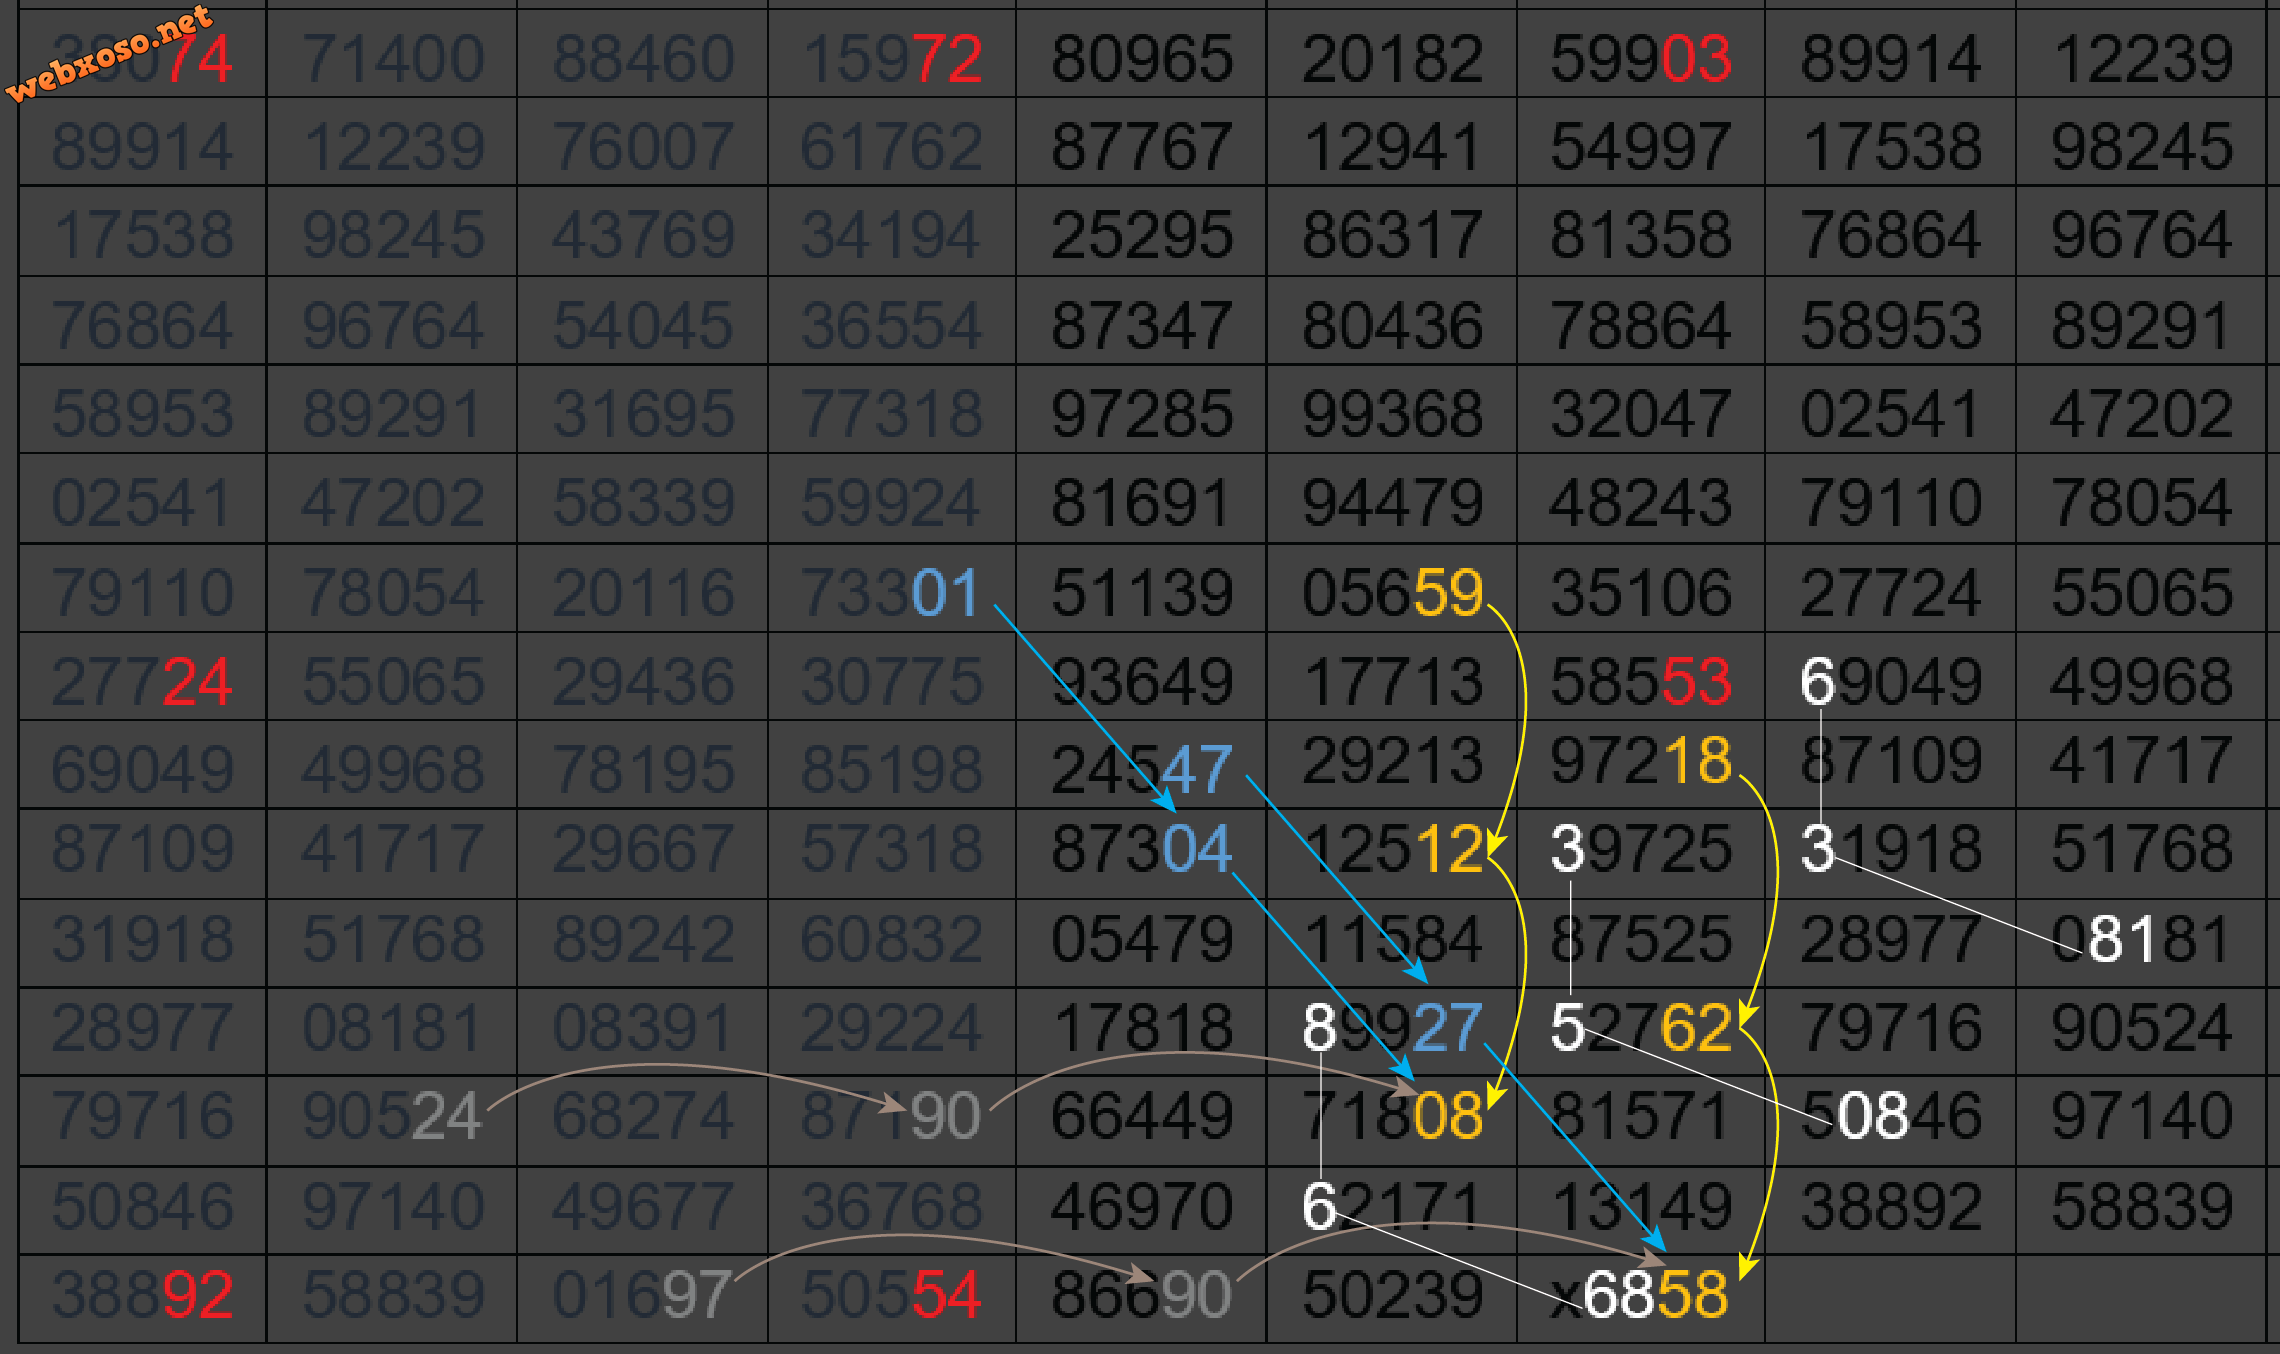This screenshot has width=2280, height=1354.
Task: Select the cell containing 89927
Action: click(1392, 1027)
